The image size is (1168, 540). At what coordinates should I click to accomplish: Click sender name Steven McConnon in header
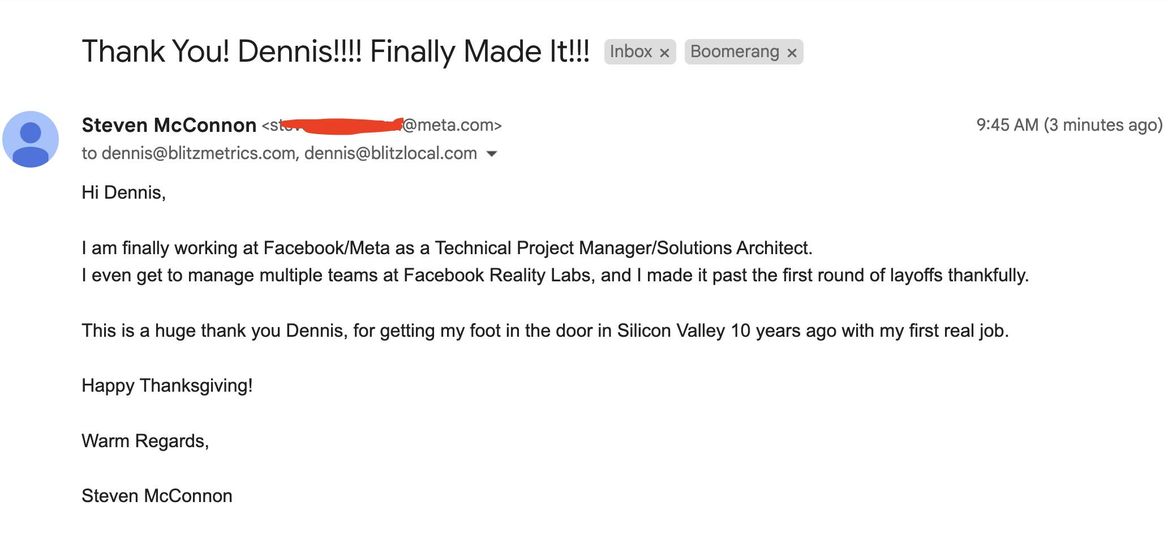click(x=169, y=125)
